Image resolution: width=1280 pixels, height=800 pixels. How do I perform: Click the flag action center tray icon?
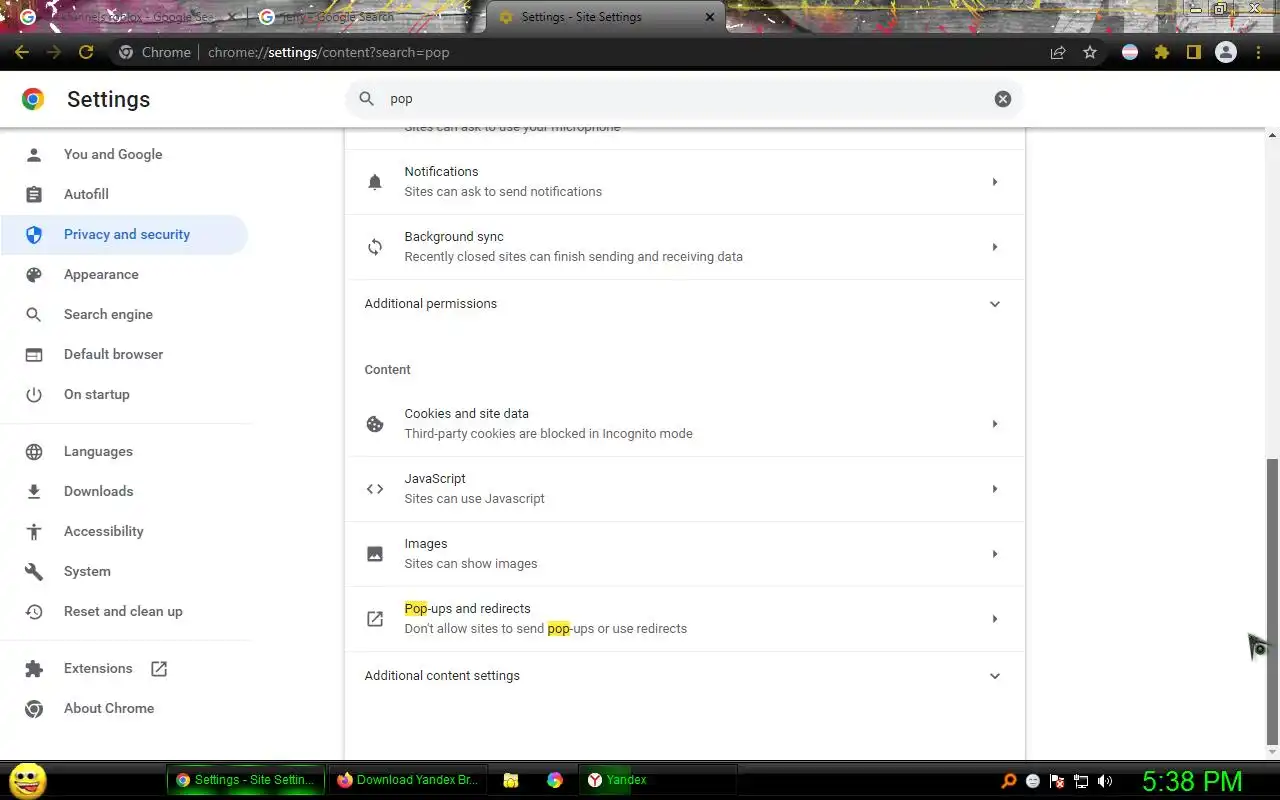tap(1057, 781)
